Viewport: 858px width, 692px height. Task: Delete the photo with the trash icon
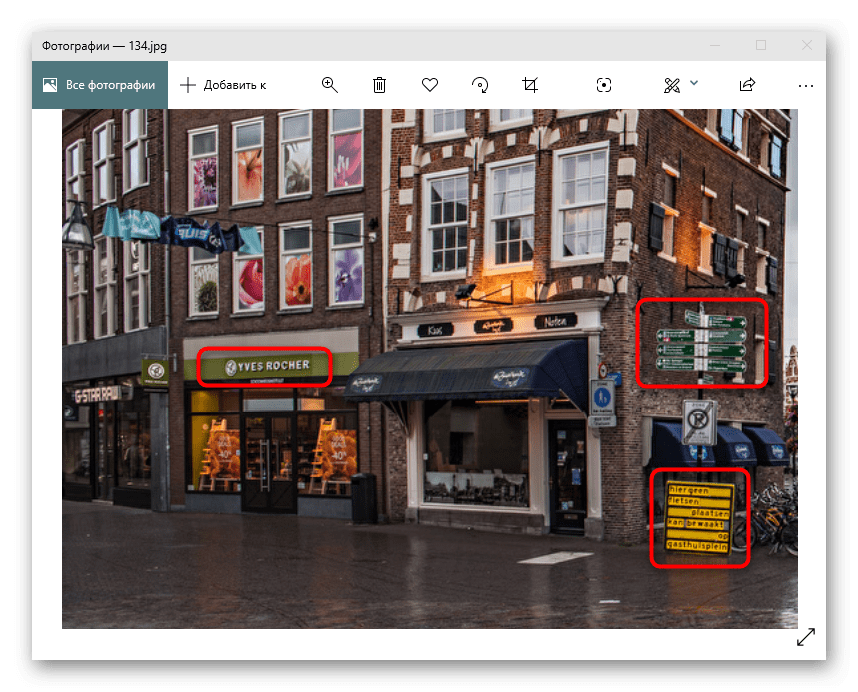click(380, 85)
